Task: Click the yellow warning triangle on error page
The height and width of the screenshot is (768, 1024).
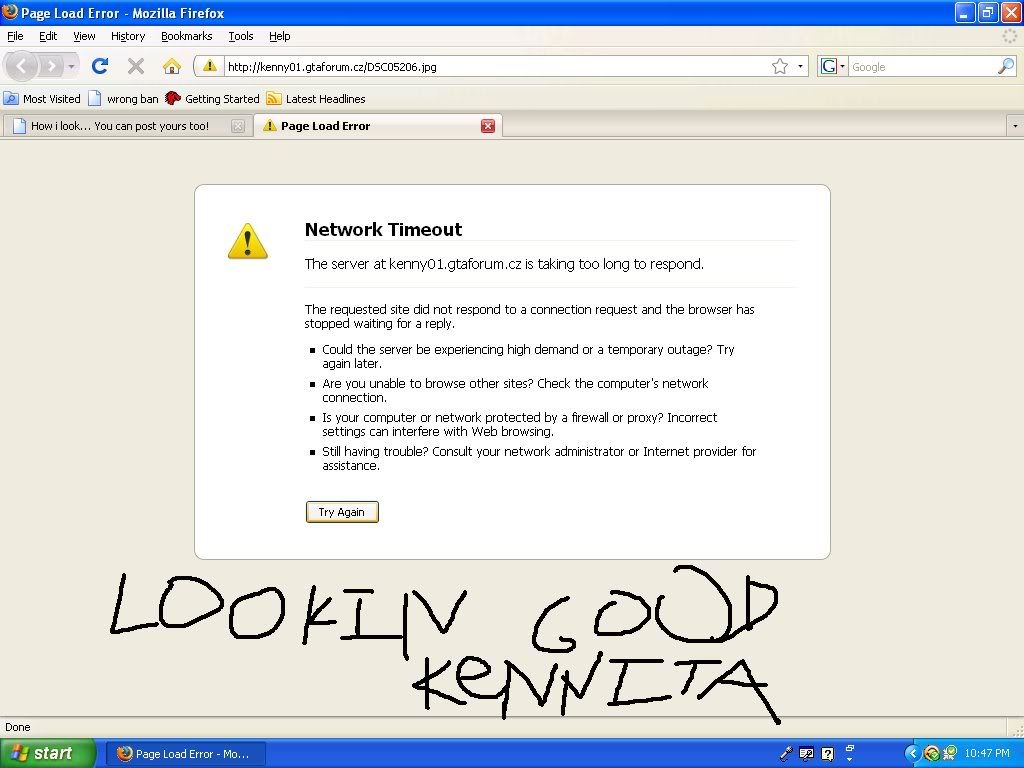Action: [x=248, y=241]
